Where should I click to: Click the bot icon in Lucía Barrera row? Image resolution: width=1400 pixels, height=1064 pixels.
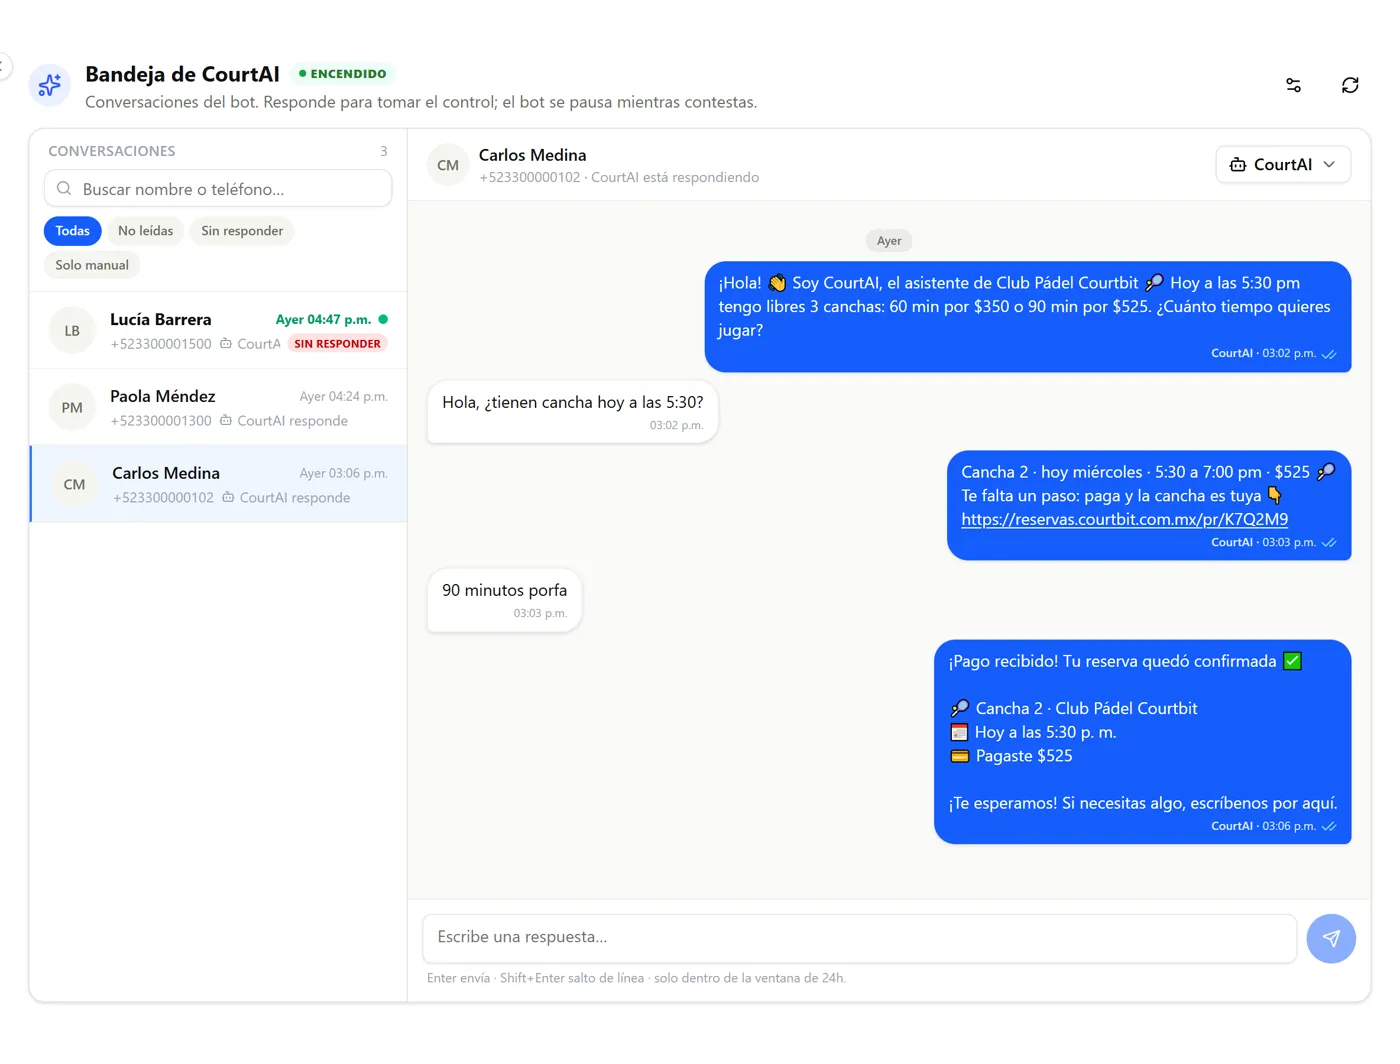226,344
